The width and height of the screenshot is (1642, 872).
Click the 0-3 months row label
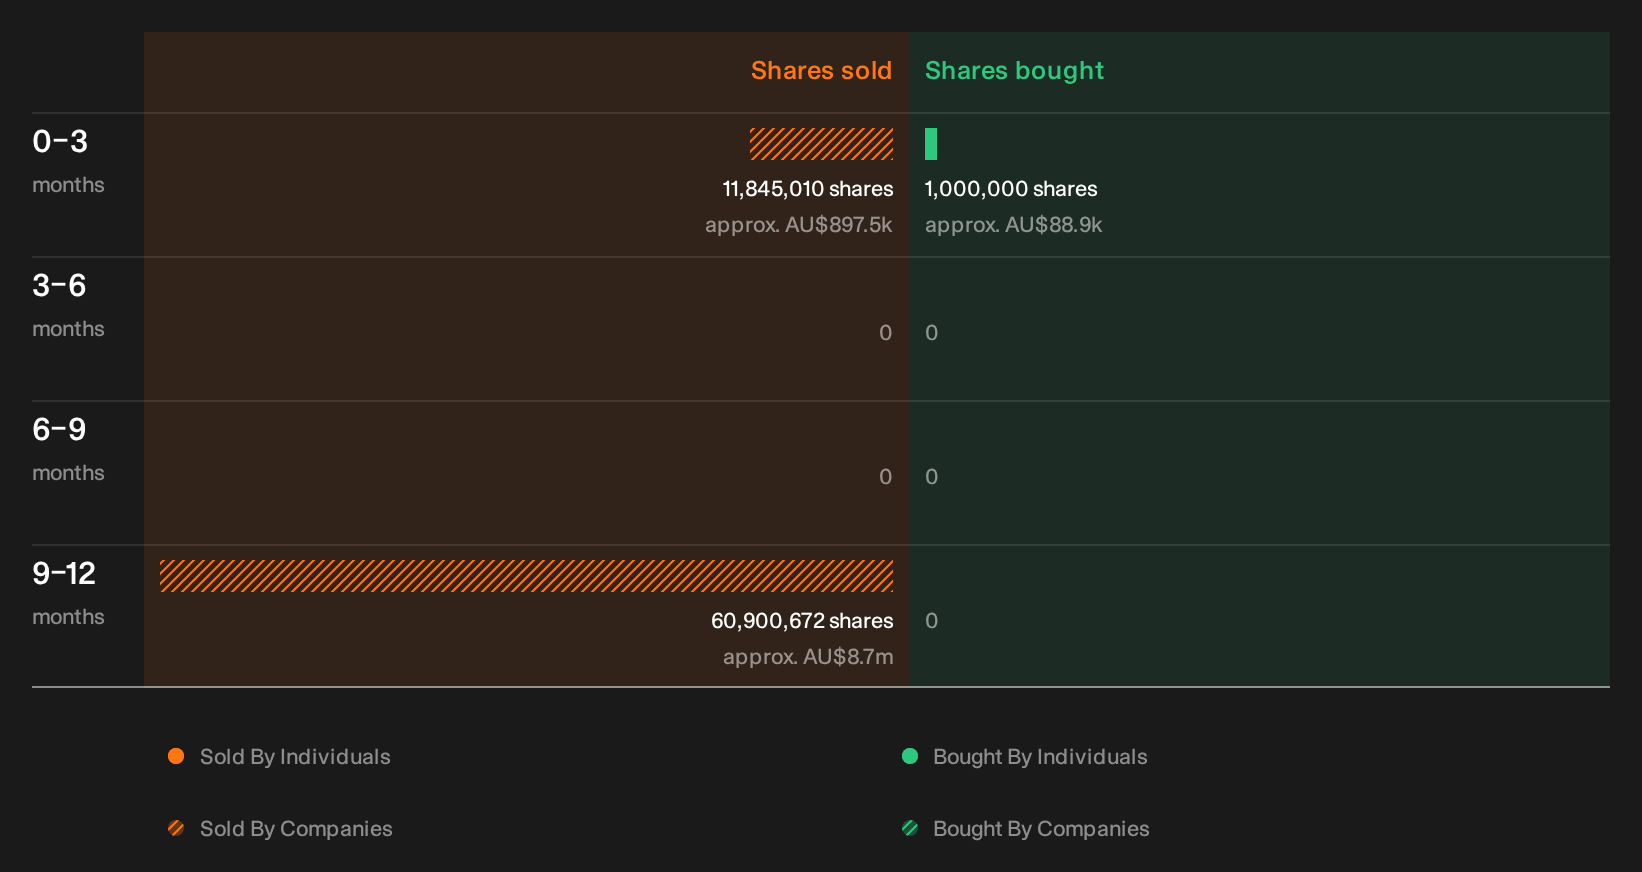tap(68, 161)
